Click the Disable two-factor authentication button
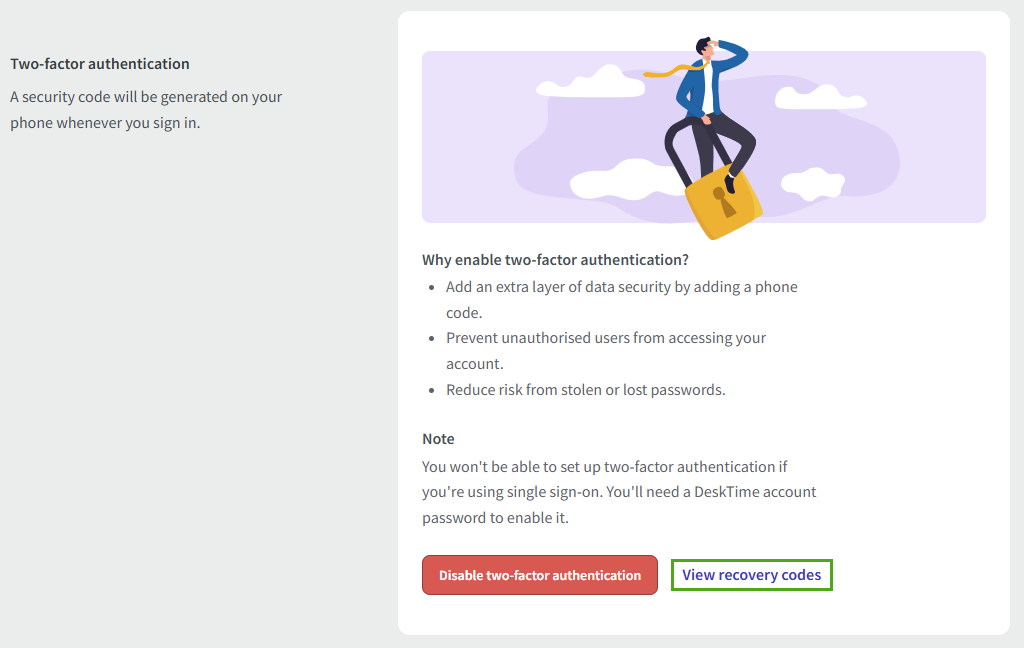 tap(539, 575)
